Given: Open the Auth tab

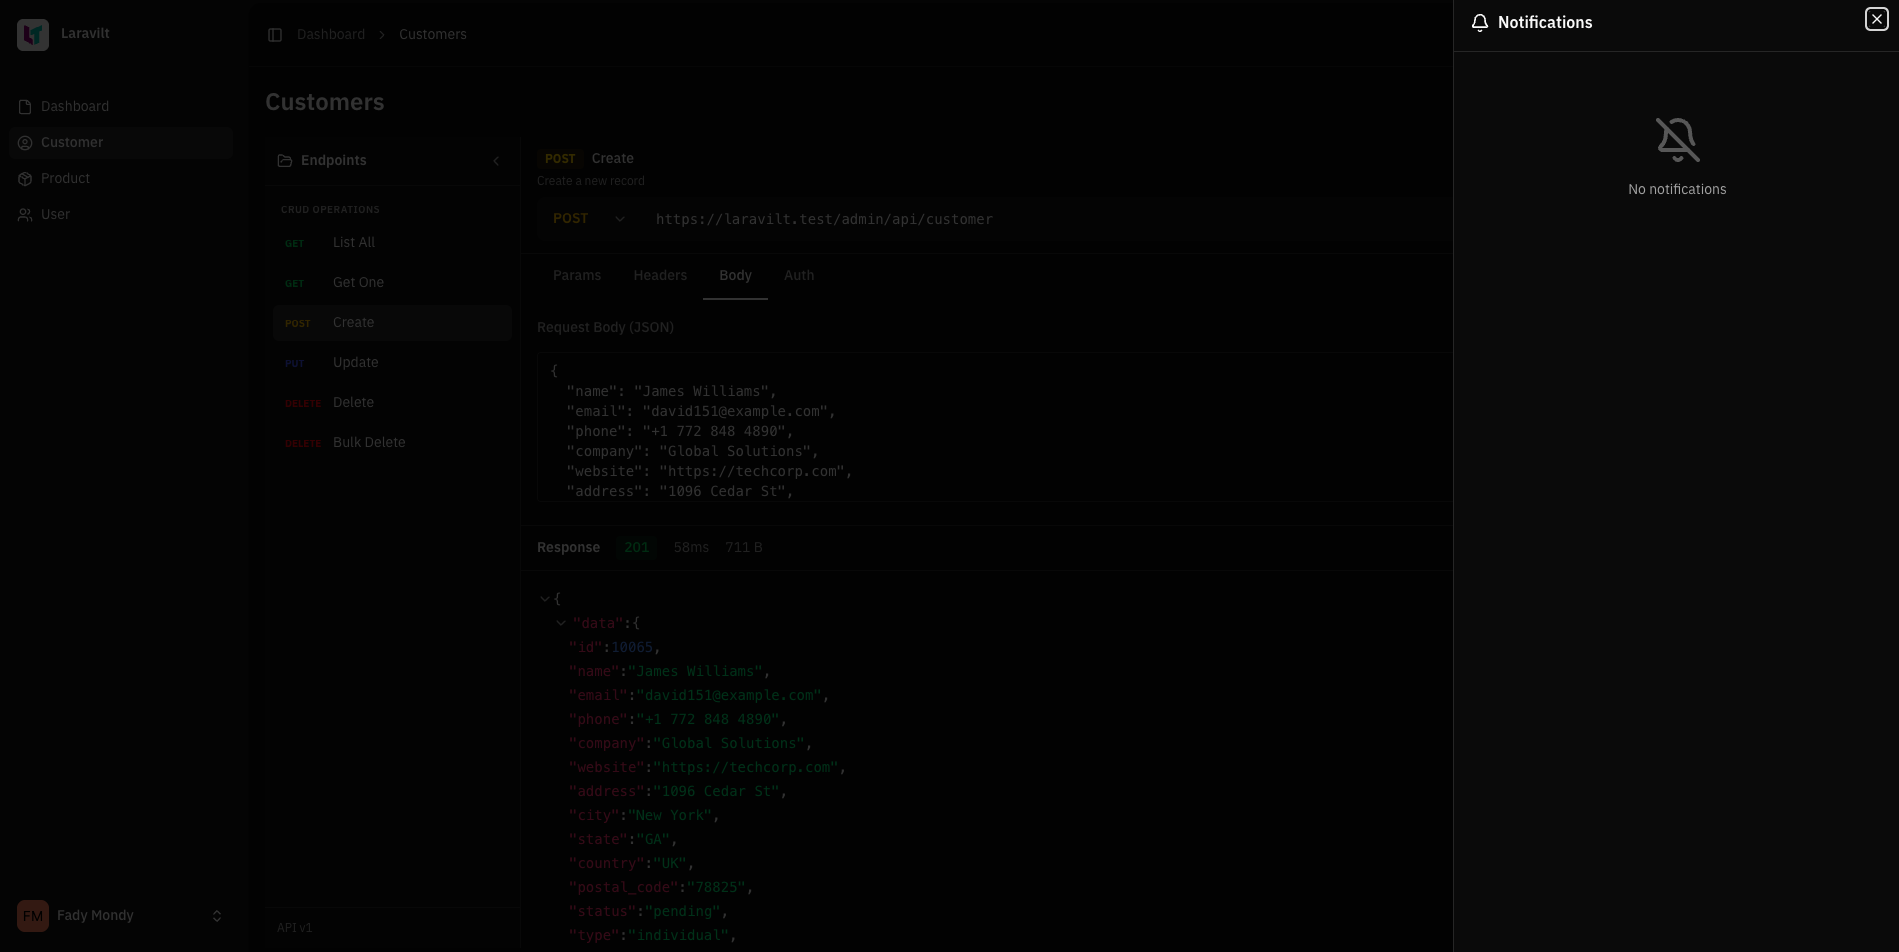Looking at the screenshot, I should pos(798,276).
